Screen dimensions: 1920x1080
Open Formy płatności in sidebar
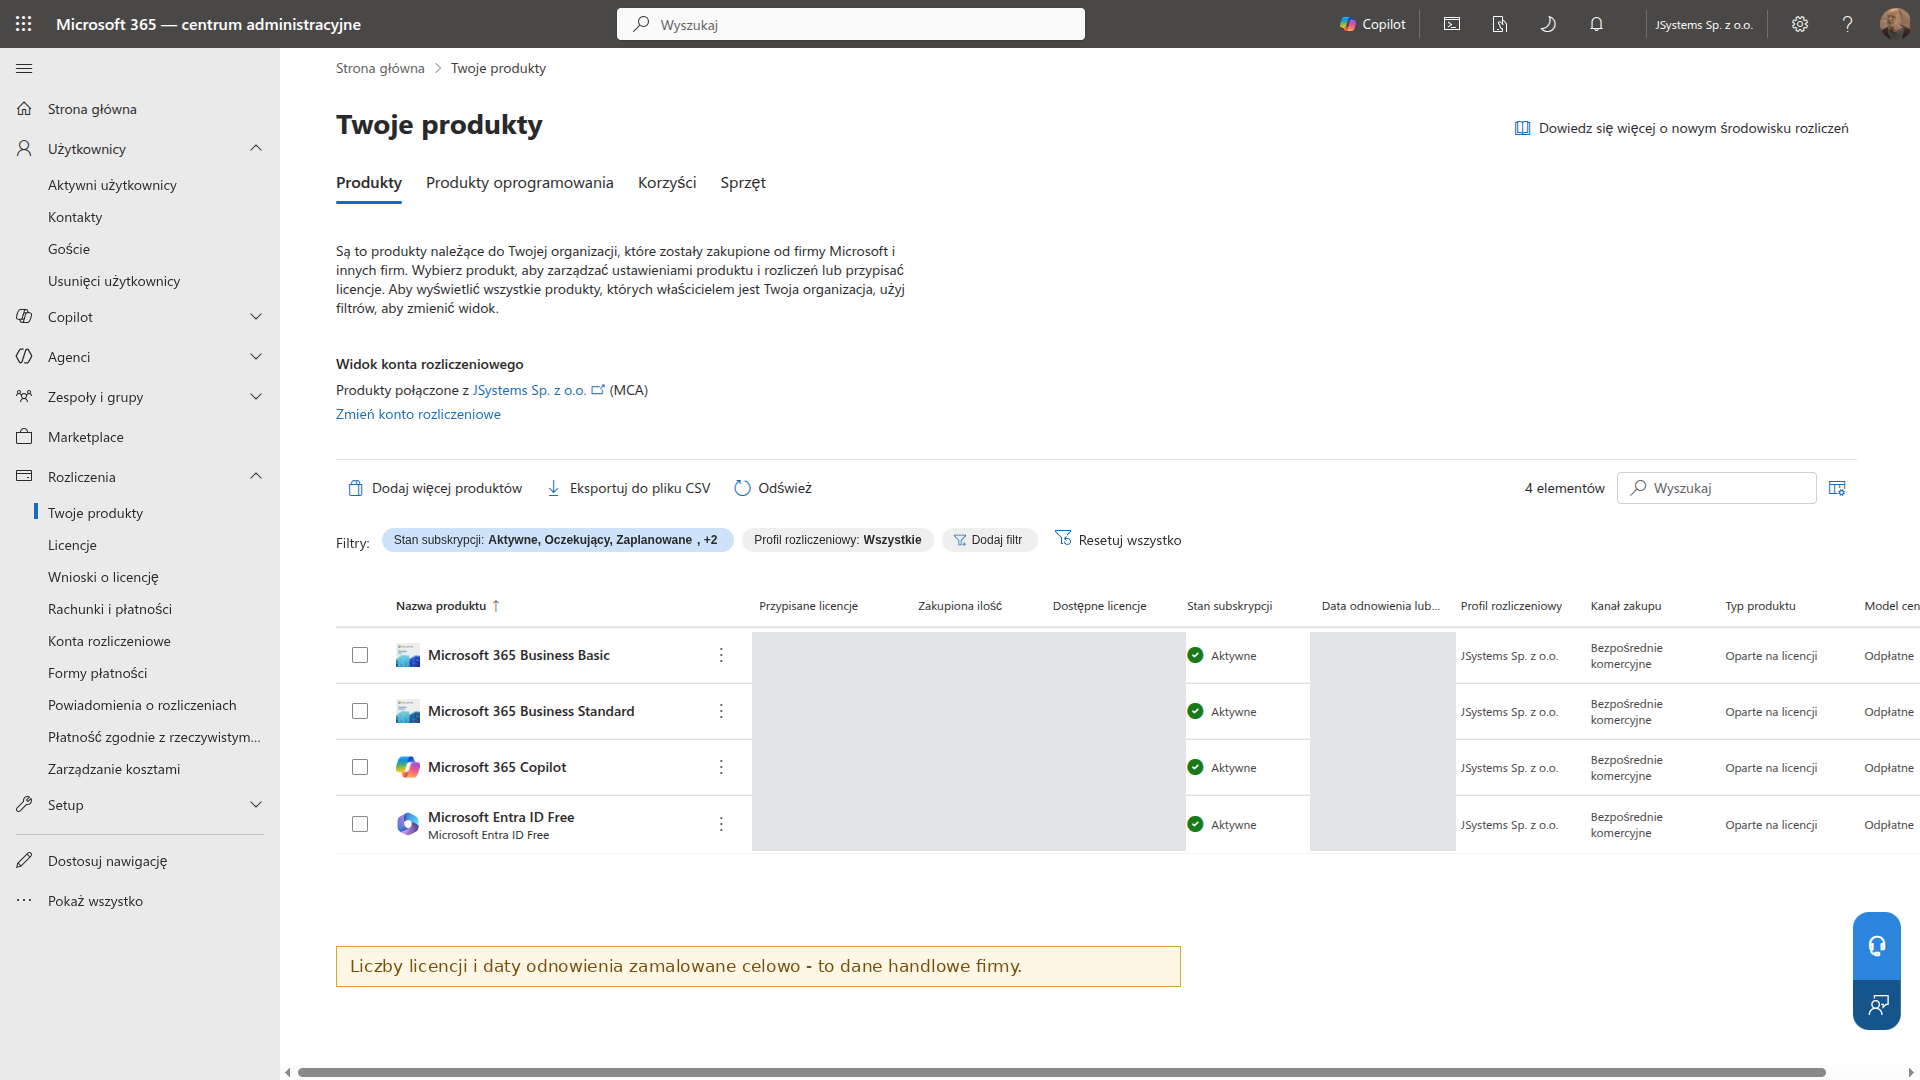(x=97, y=673)
